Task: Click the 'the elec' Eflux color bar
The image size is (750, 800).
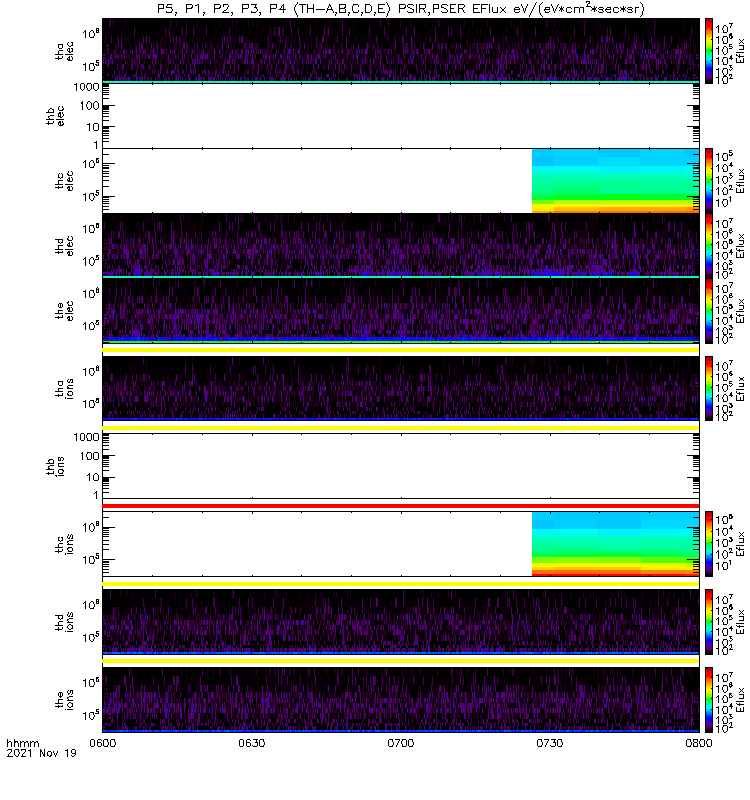Action: click(x=709, y=310)
